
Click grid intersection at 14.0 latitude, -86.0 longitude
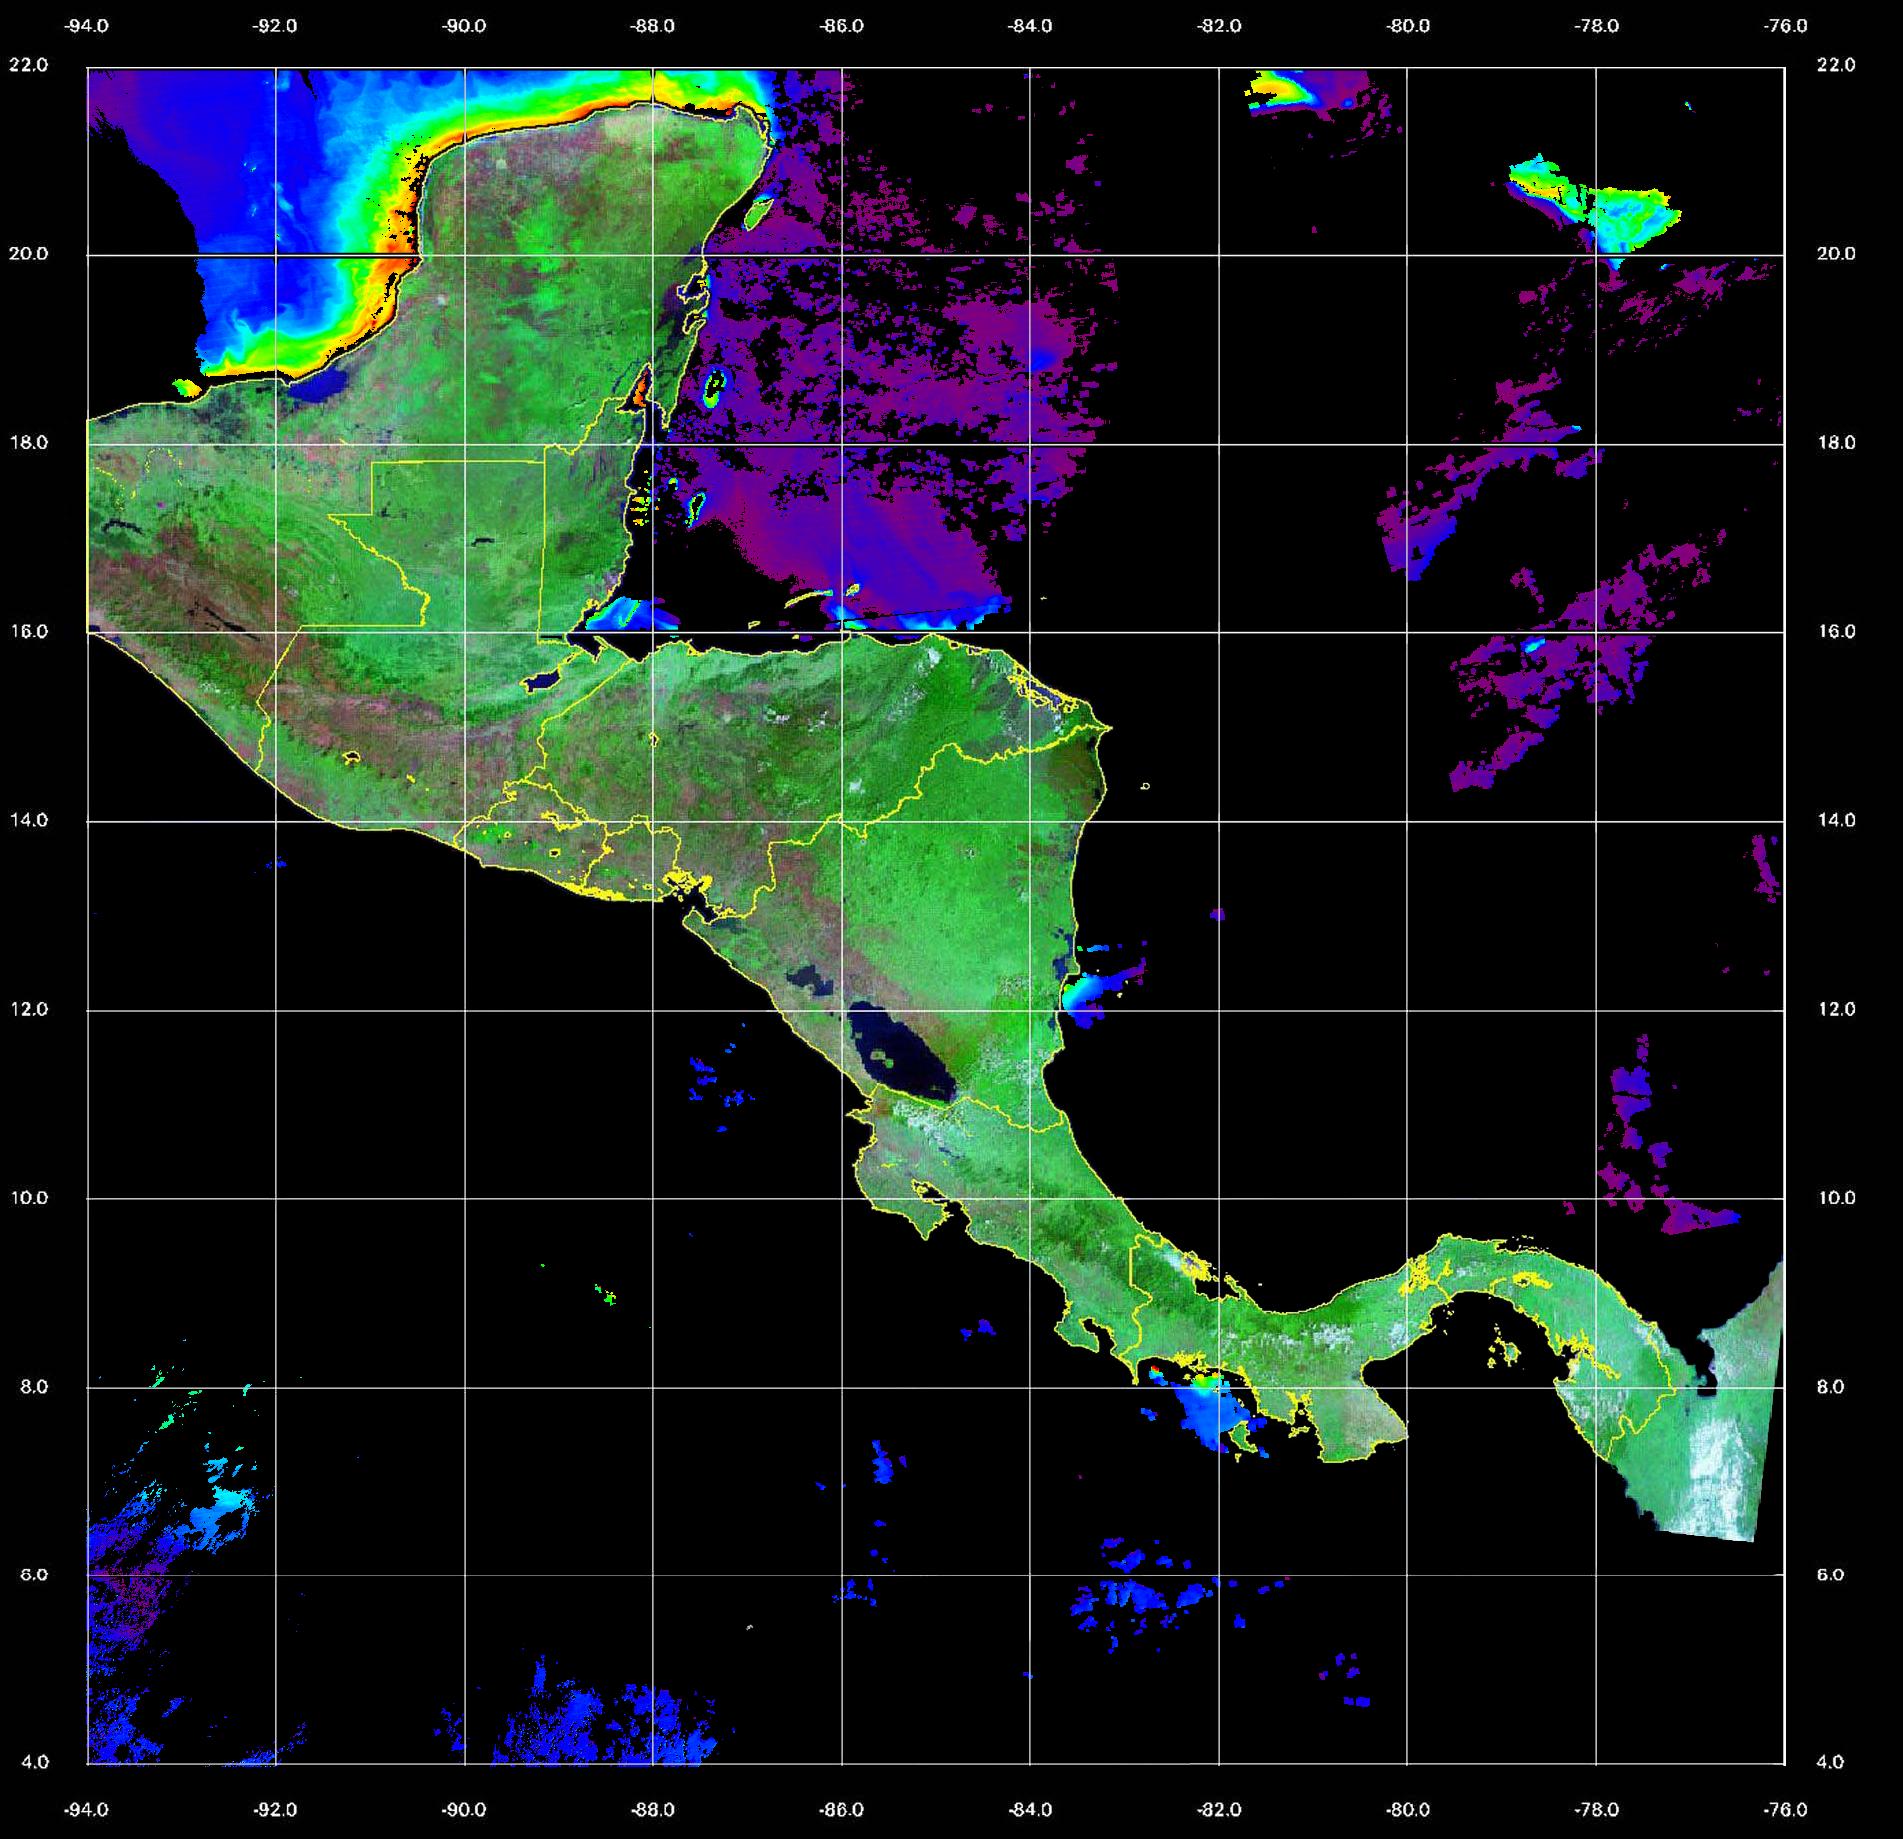pos(842,821)
